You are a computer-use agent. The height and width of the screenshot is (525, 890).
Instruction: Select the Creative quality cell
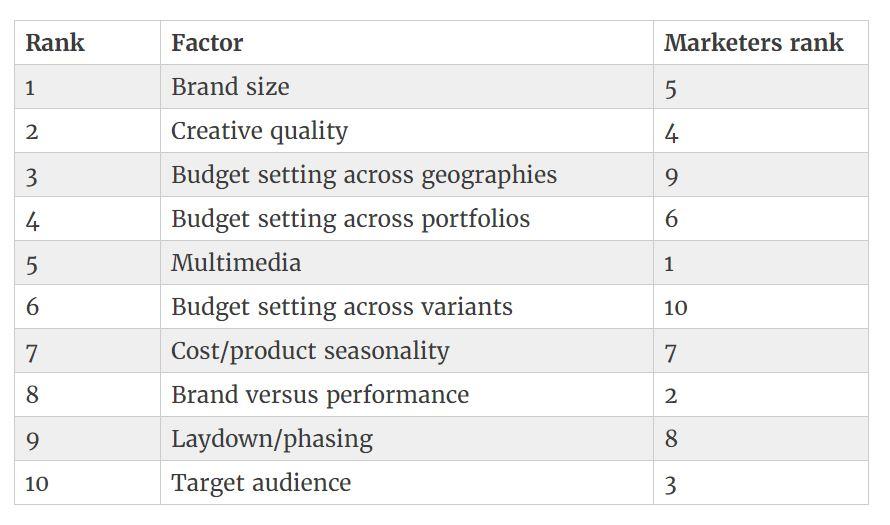[x=259, y=131]
